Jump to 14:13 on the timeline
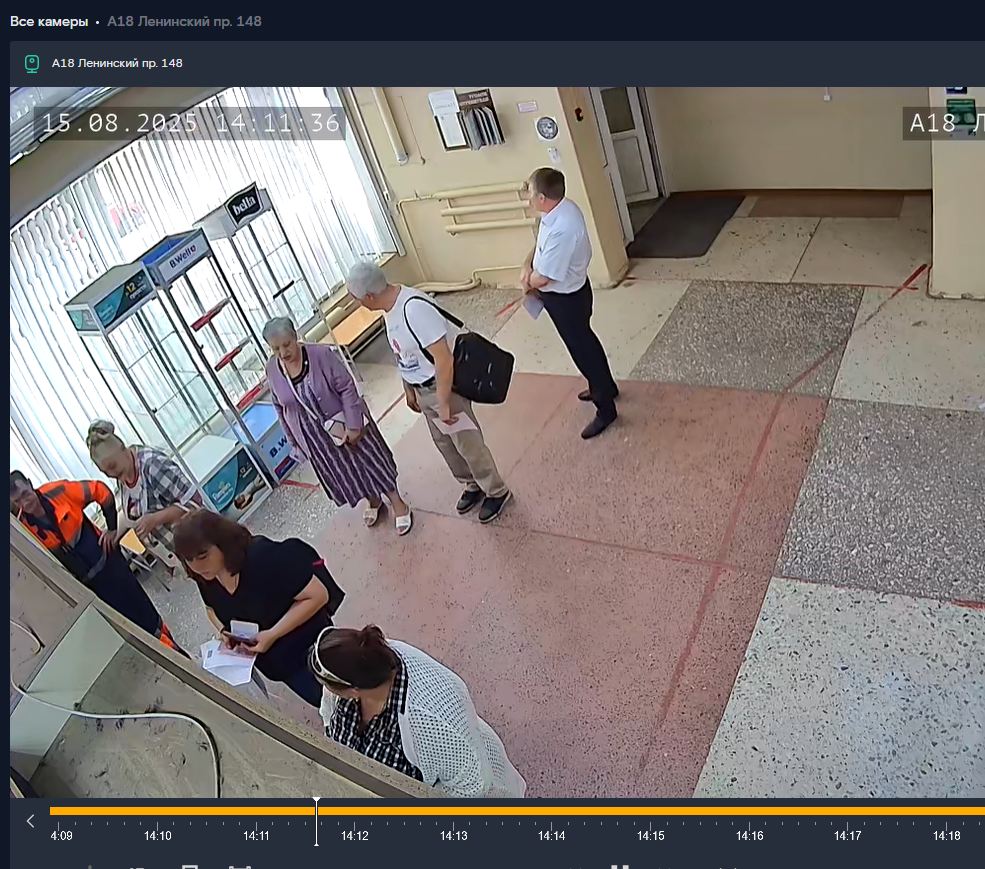The height and width of the screenshot is (869, 985). 454,836
